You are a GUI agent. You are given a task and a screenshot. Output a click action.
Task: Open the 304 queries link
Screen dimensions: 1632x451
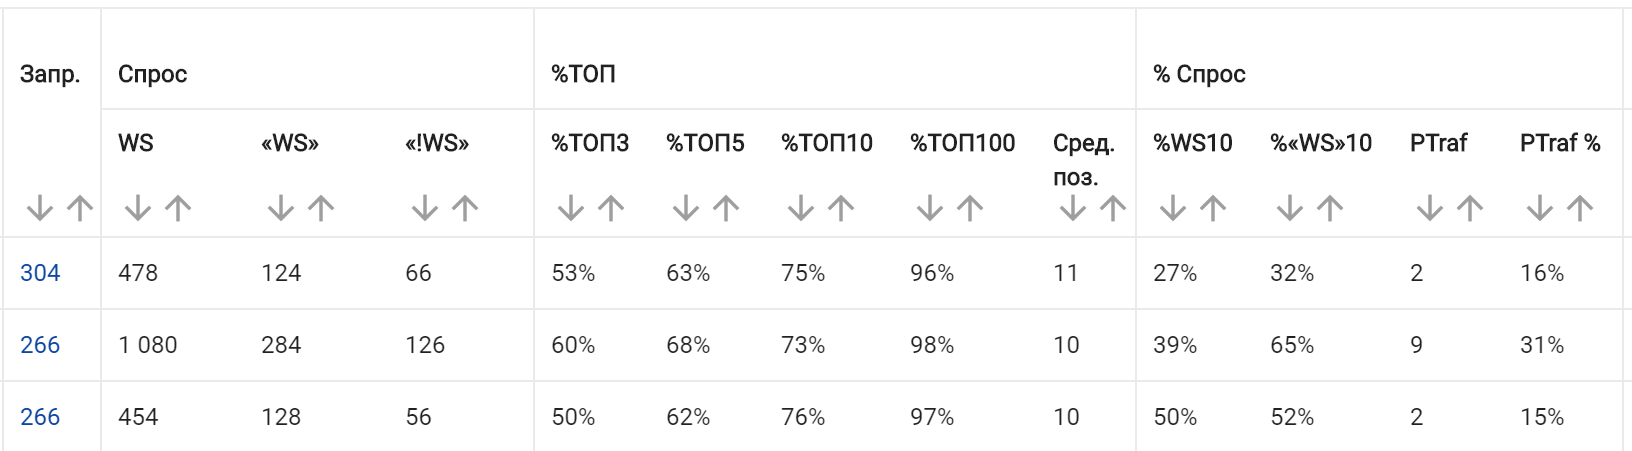(x=40, y=273)
